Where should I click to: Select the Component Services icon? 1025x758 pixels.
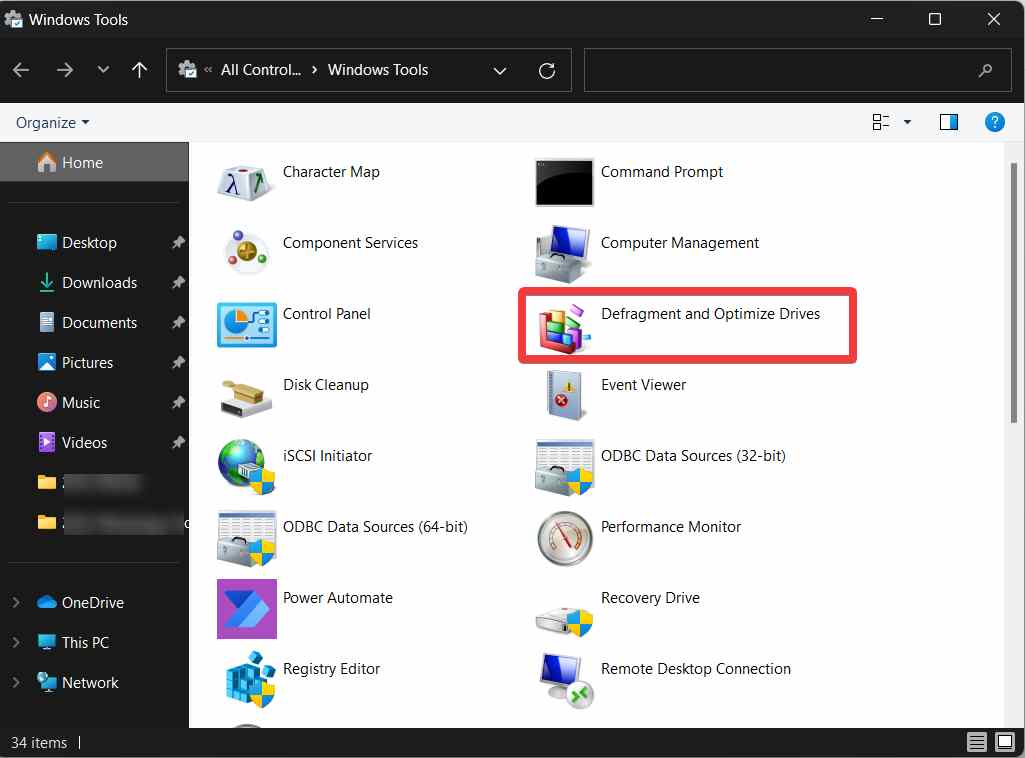(x=246, y=252)
